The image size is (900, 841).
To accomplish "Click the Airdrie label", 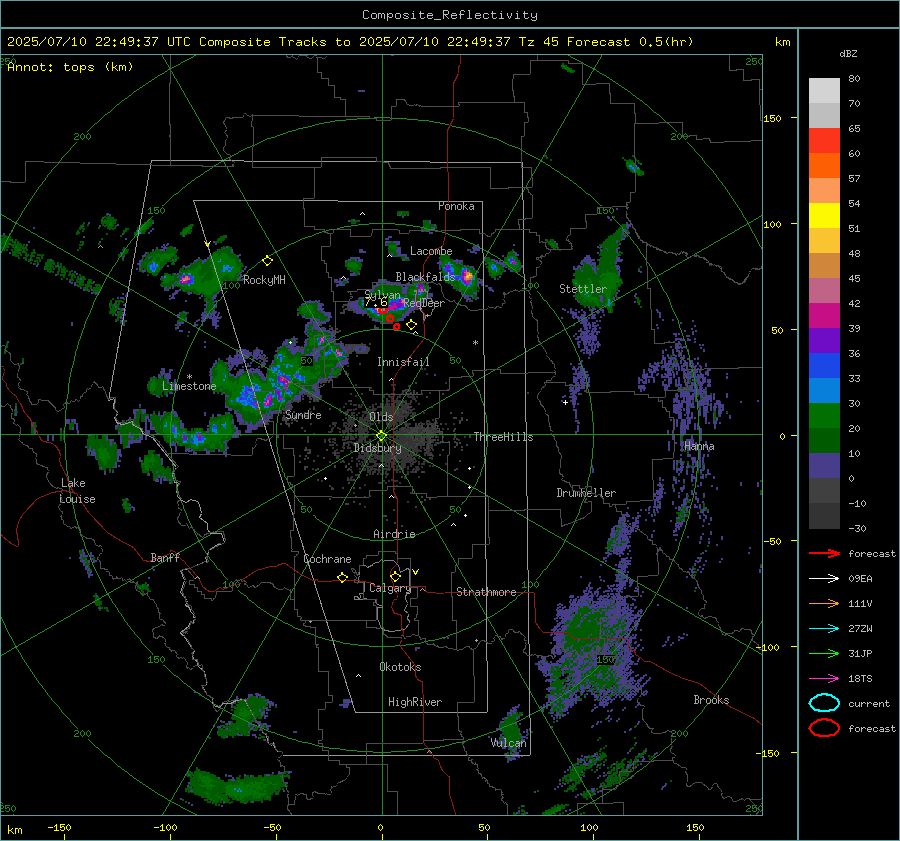I will coord(394,534).
